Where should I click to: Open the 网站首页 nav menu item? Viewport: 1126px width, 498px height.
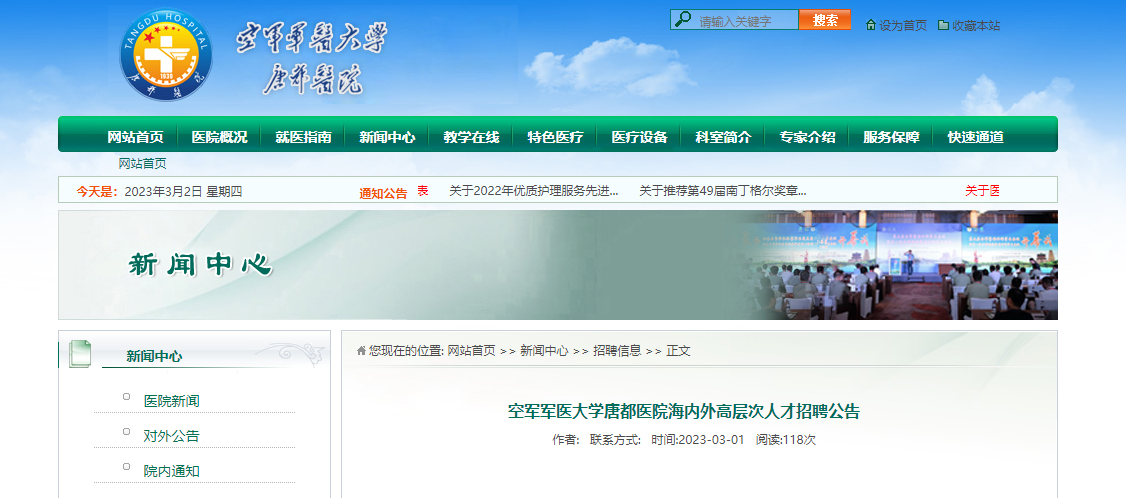click(x=136, y=137)
